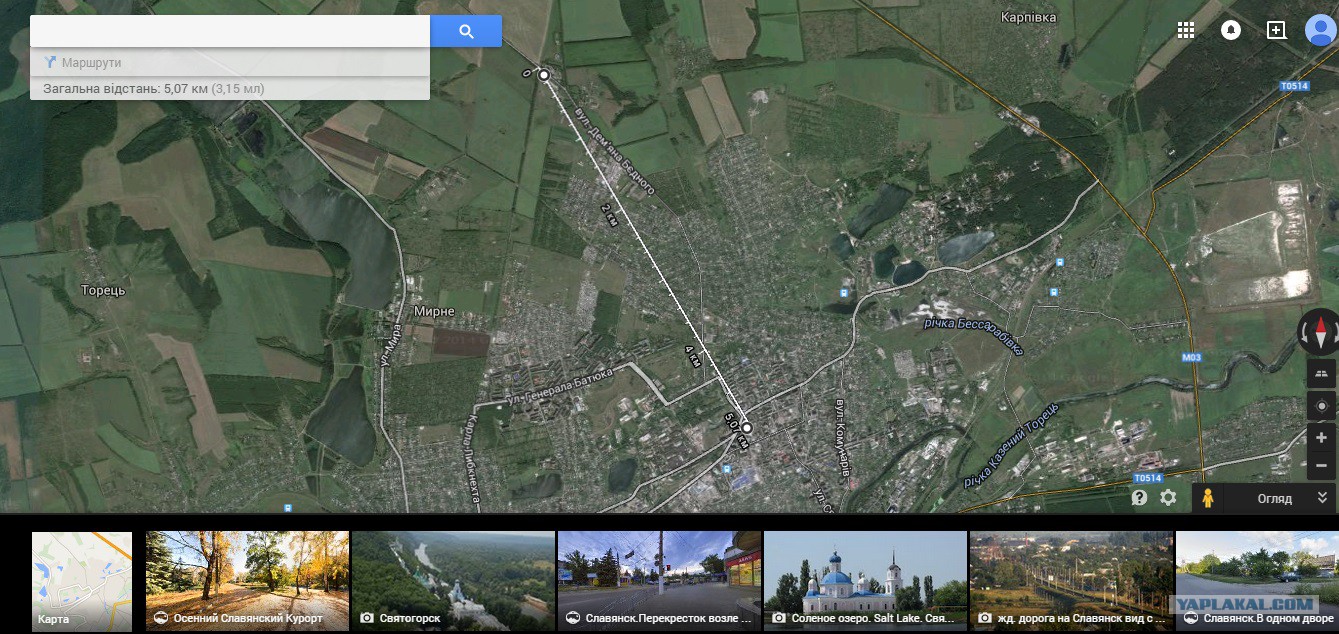Image resolution: width=1339 pixels, height=634 pixels.
Task: Switch to Карта map view thumbnail
Action: click(82, 581)
